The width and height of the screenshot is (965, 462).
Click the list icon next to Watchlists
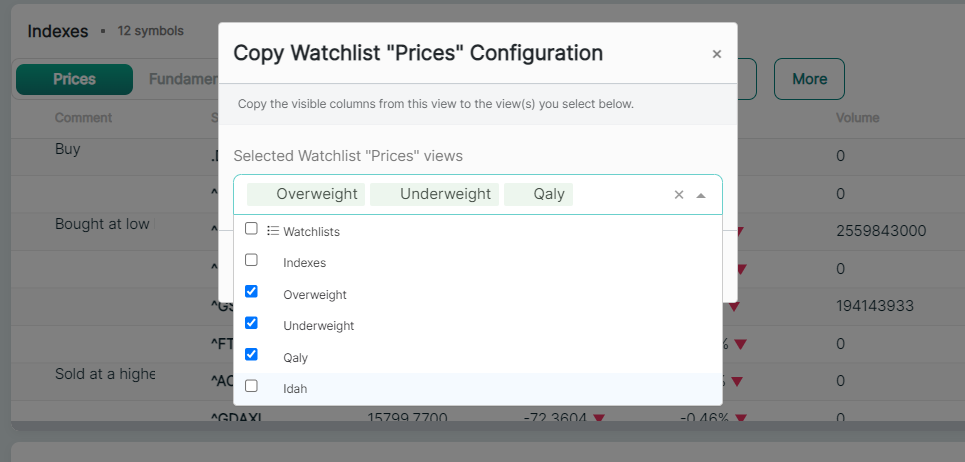[x=273, y=230]
